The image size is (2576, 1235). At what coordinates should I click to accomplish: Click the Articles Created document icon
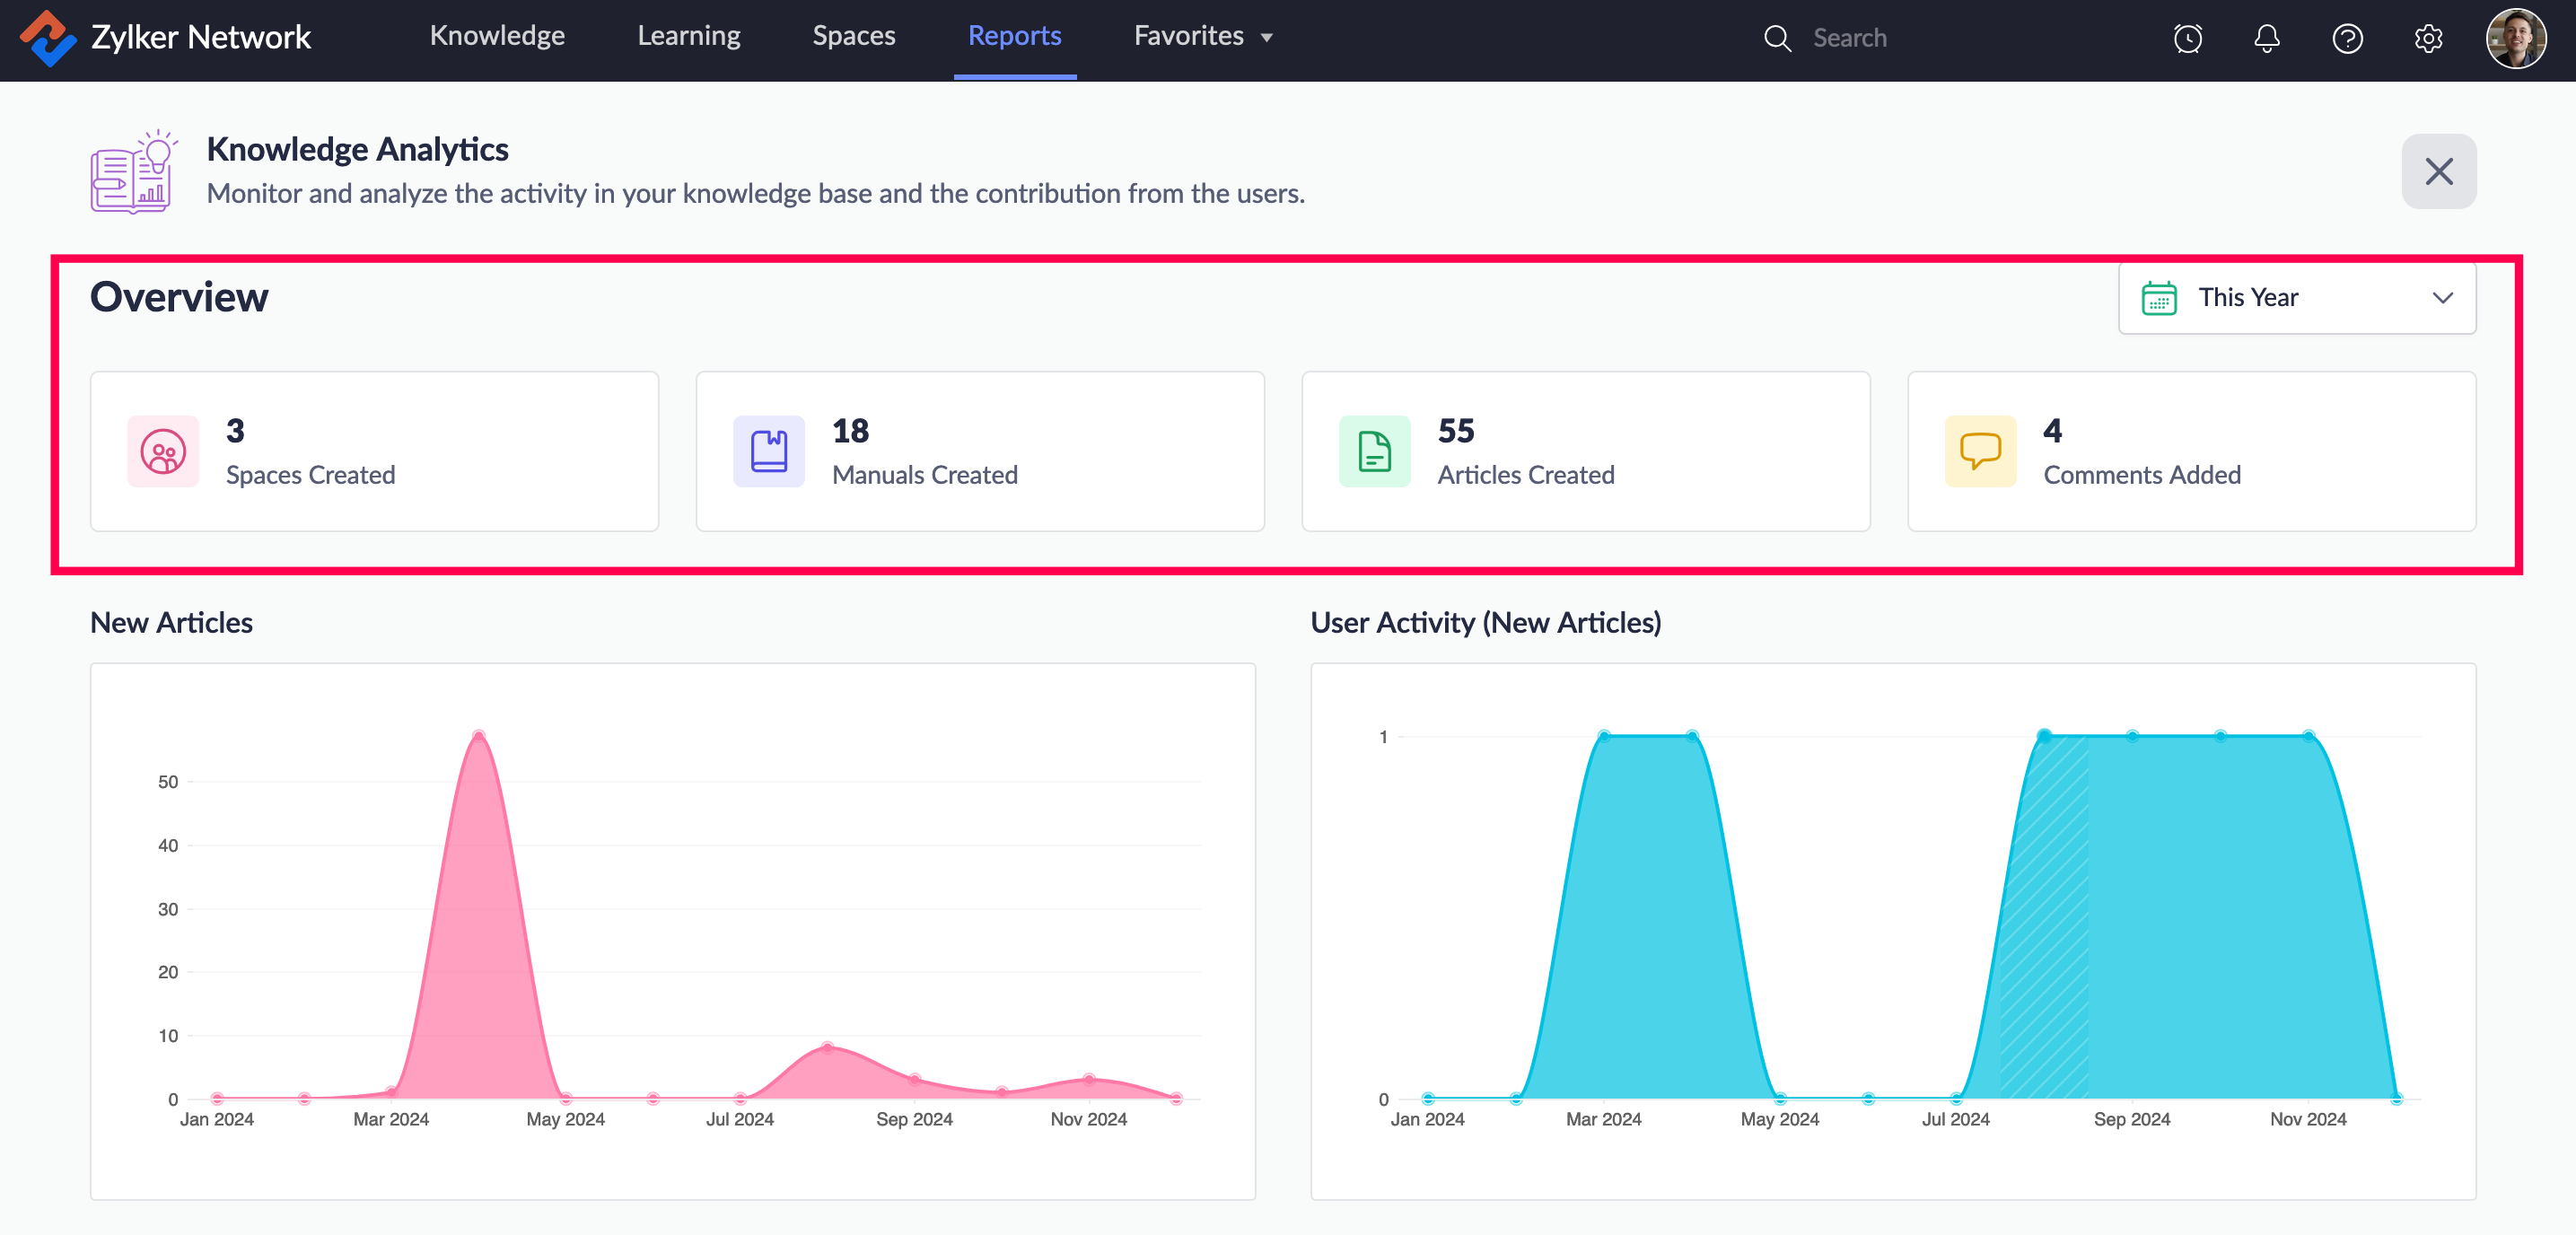tap(1374, 452)
